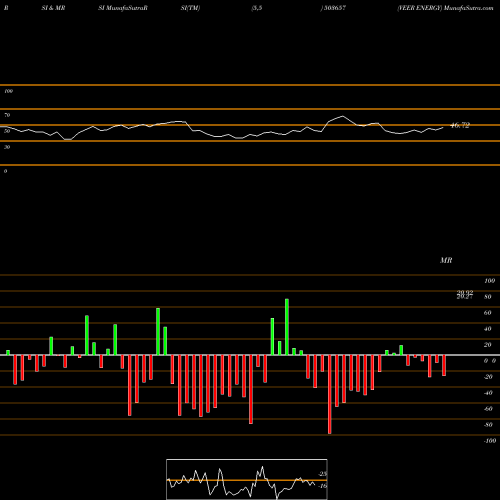Click the 100 label on MR axis
This screenshot has height=500, width=500.
pos(490,281)
